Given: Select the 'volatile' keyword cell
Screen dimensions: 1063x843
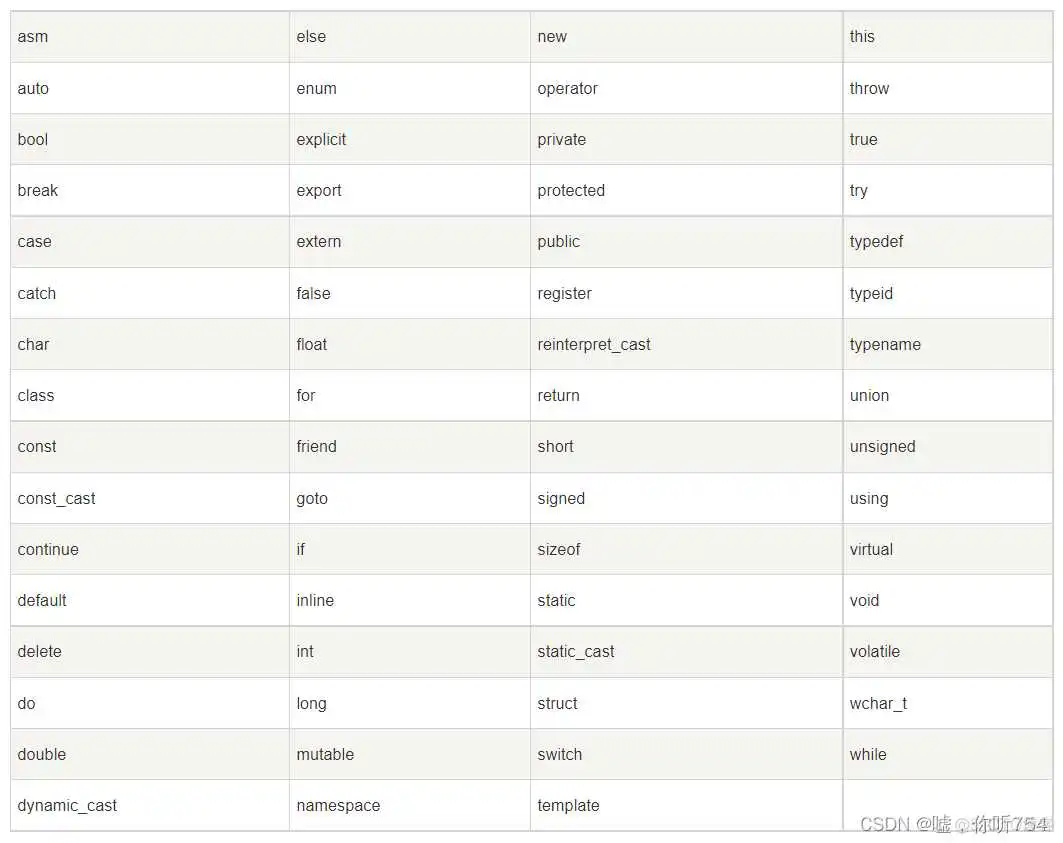Looking at the screenshot, I should pos(948,652).
